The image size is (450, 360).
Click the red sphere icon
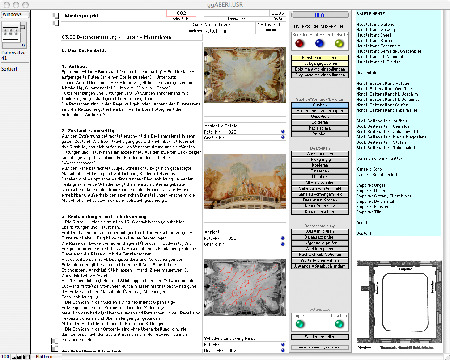point(299,43)
